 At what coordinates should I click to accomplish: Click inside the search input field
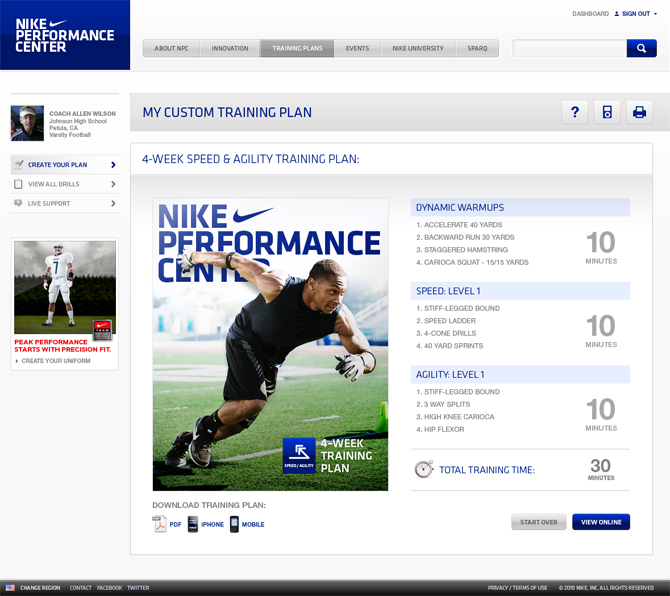[x=570, y=48]
